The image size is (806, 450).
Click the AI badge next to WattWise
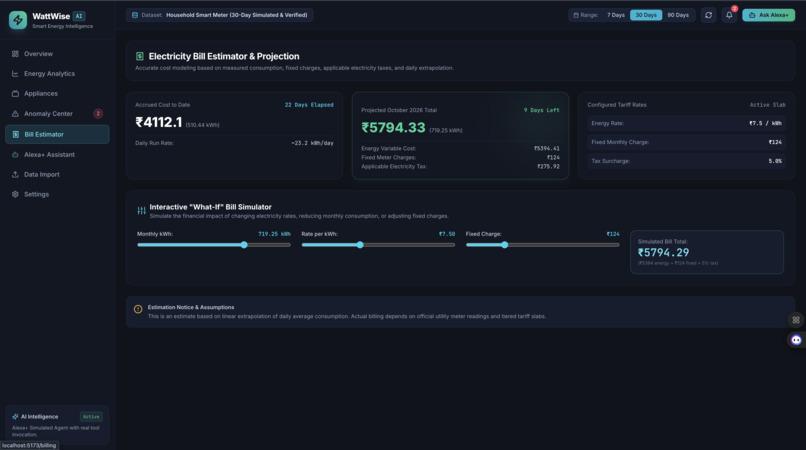click(79, 16)
